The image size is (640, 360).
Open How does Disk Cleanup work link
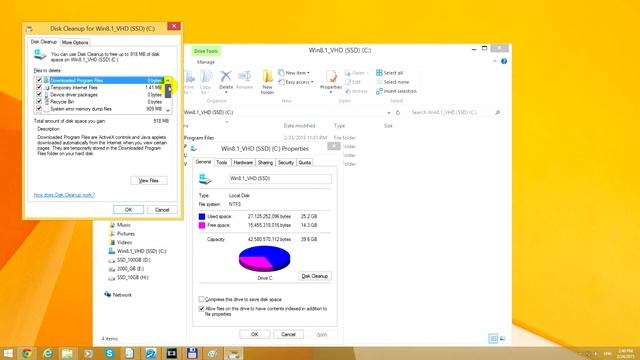(64, 195)
